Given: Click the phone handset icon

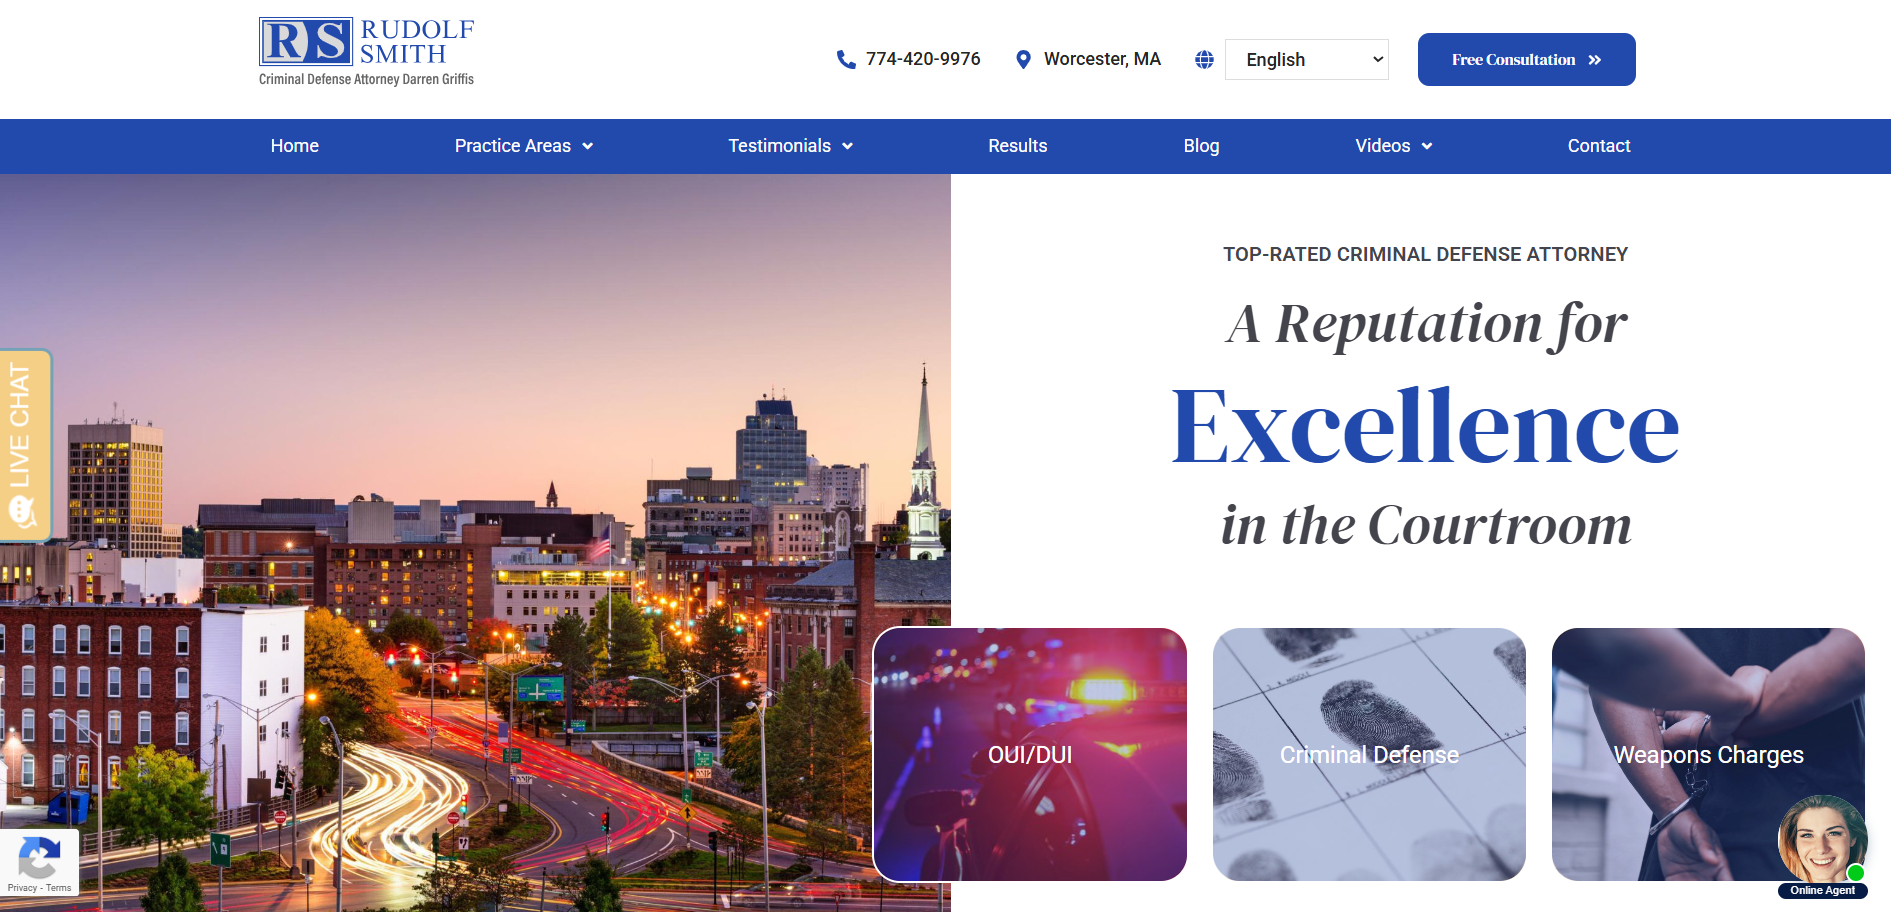Looking at the screenshot, I should click(846, 60).
